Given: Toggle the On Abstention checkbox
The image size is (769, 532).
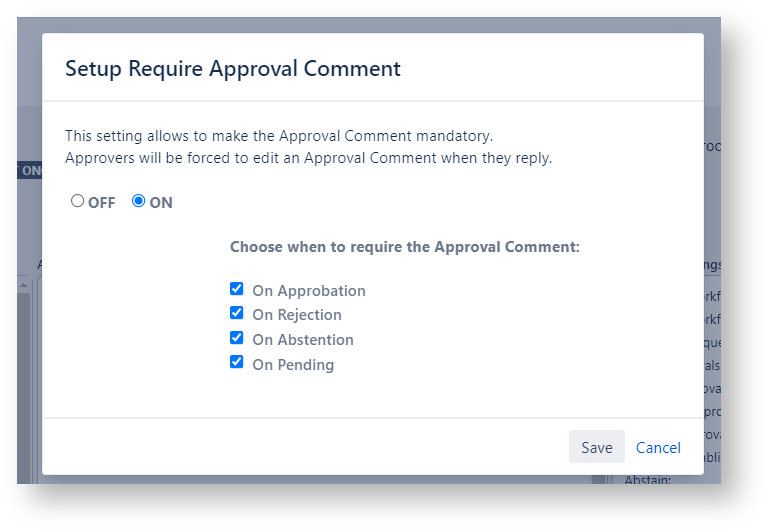Looking at the screenshot, I should pos(237,338).
